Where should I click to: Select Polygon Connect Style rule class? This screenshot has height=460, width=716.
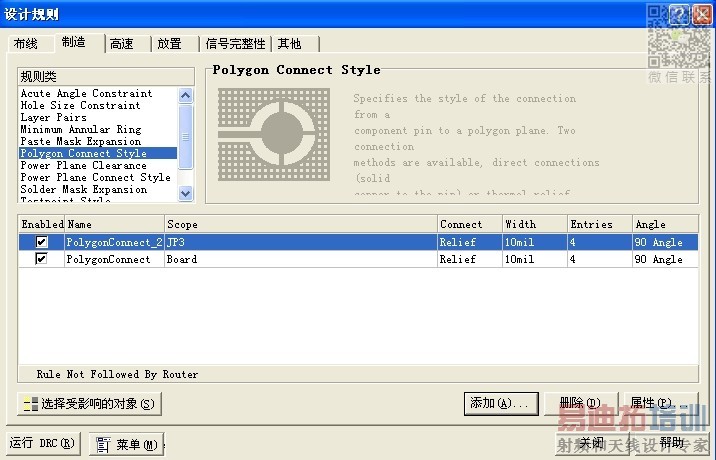98,153
